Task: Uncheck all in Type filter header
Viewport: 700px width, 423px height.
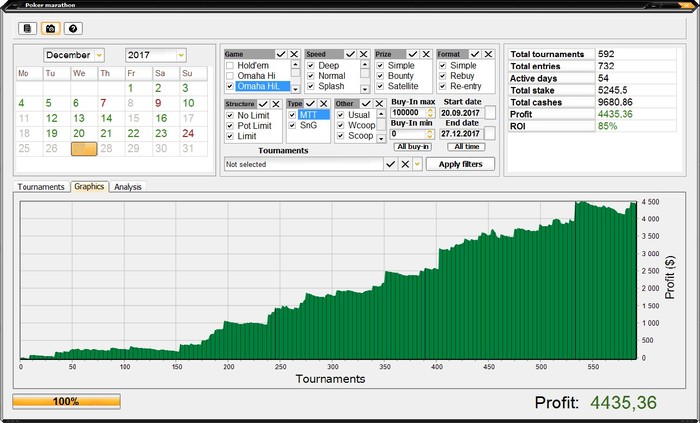Action: (x=324, y=104)
